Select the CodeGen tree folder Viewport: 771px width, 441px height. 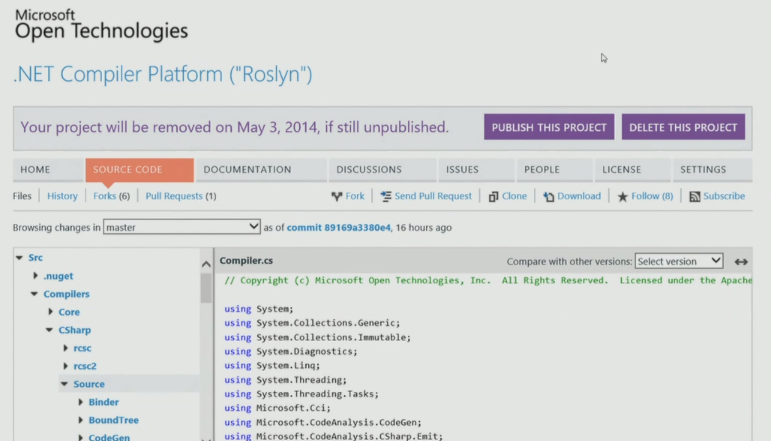tap(109, 437)
